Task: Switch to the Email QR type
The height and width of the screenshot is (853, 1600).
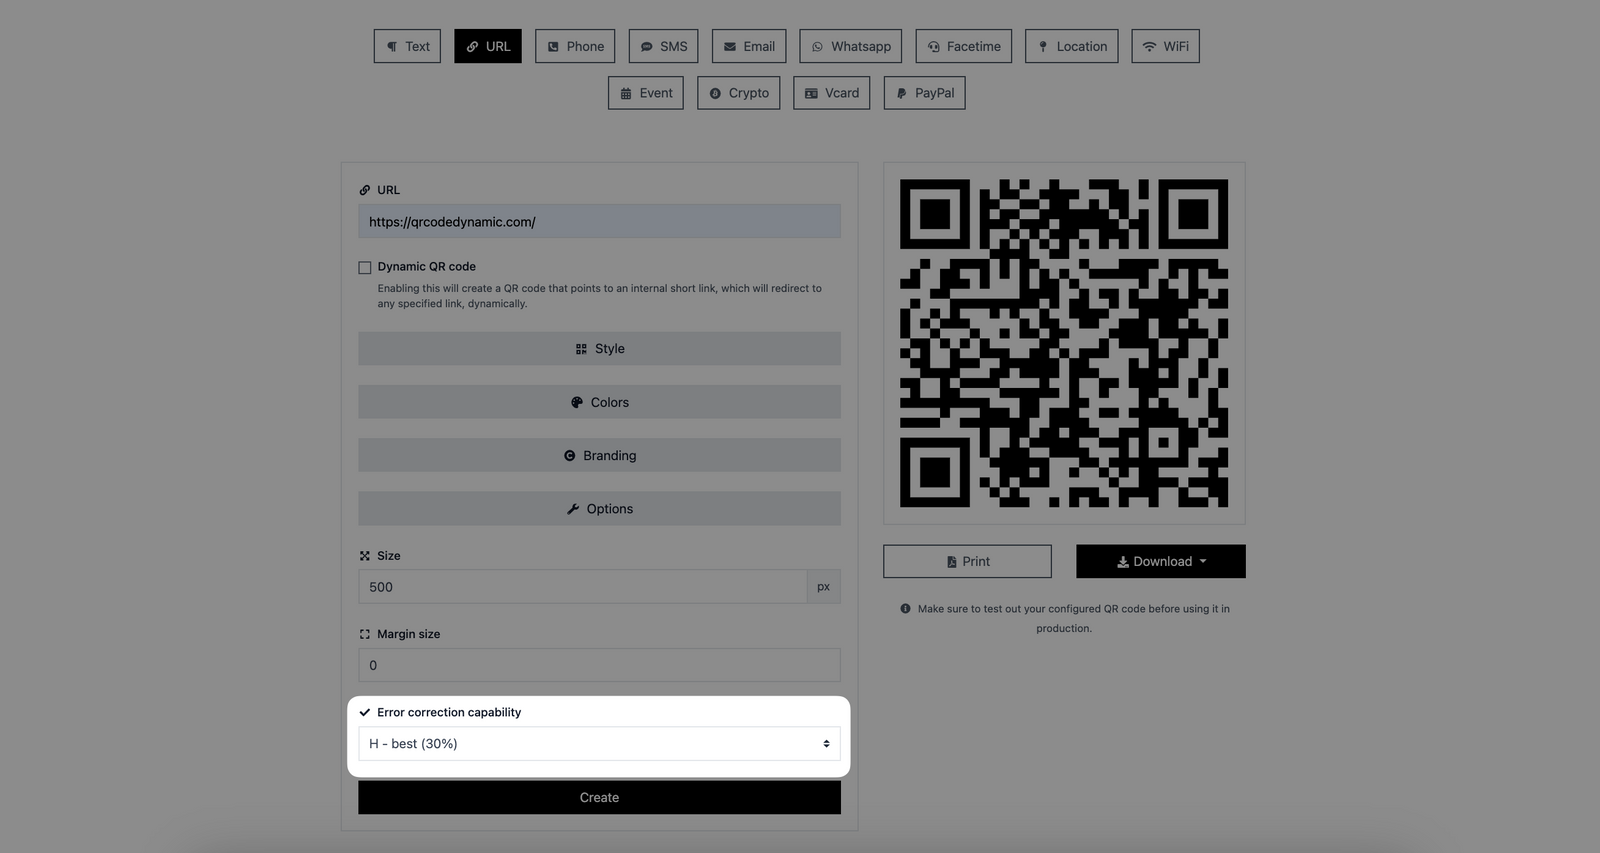Action: click(x=749, y=46)
